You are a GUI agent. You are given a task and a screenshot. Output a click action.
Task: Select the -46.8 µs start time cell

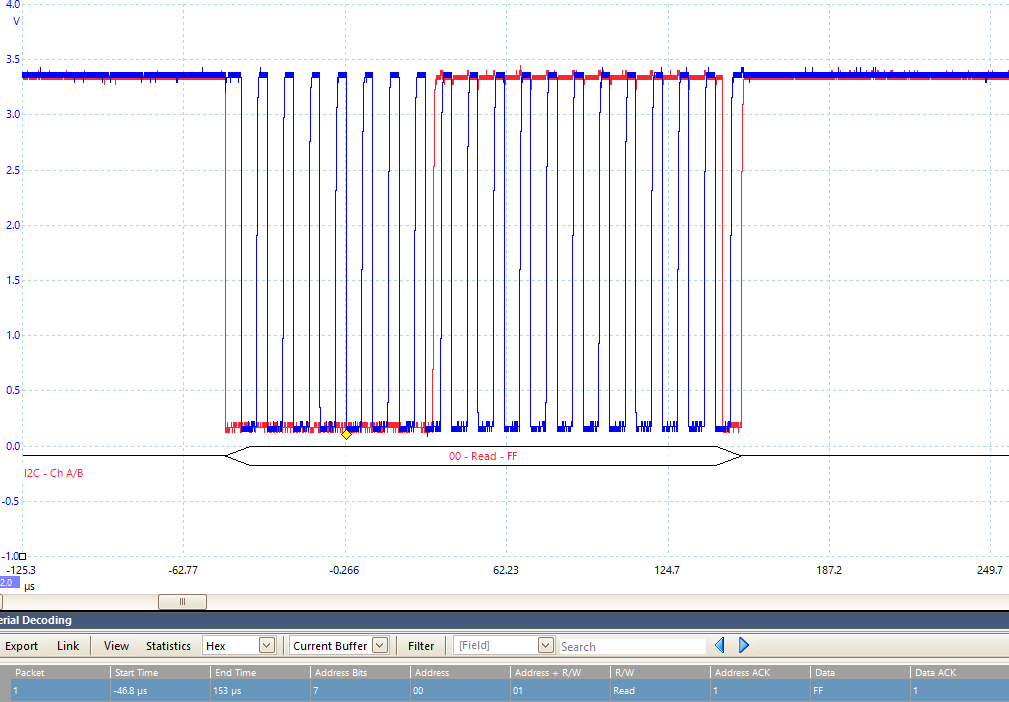161,690
